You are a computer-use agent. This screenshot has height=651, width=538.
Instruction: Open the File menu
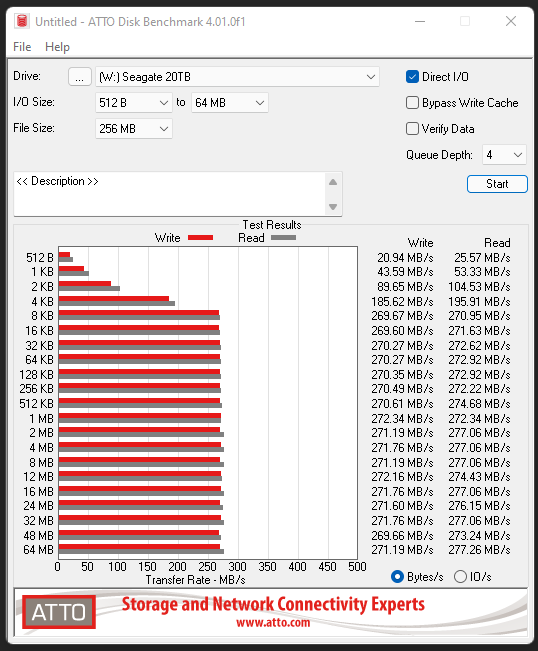coord(22,47)
